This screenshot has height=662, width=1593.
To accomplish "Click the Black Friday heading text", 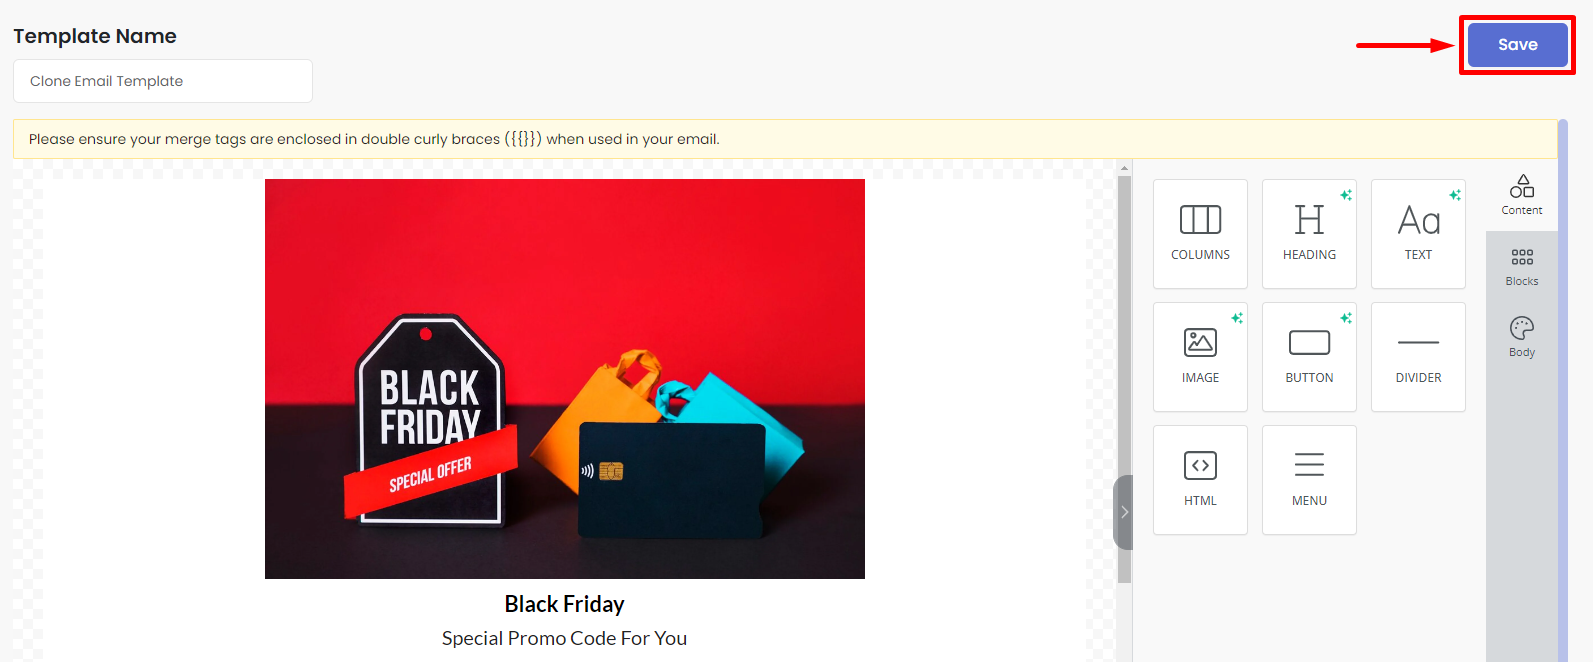I will (x=565, y=604).
